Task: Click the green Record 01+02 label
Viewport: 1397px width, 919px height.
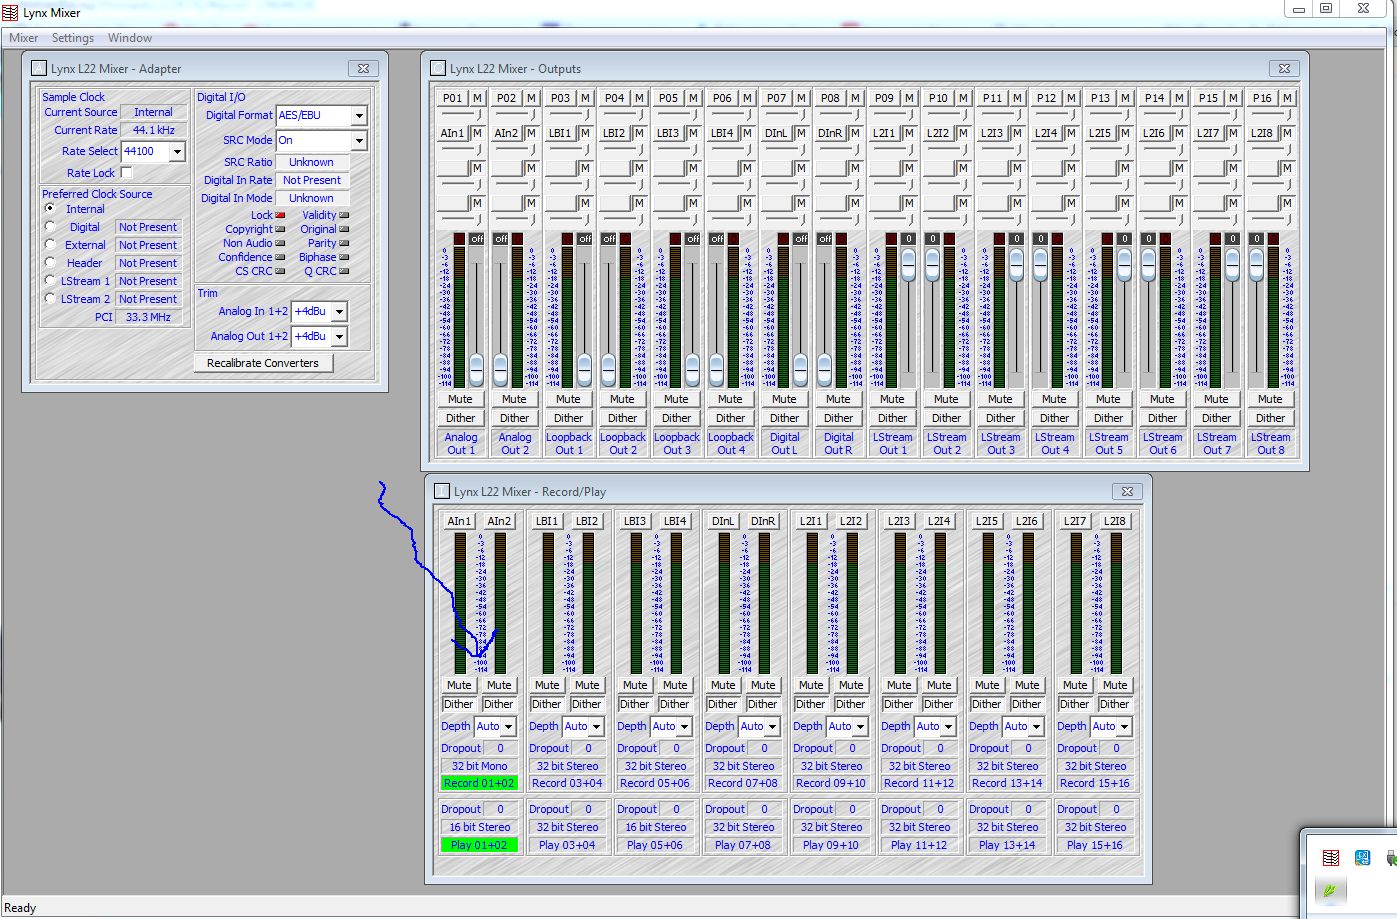Action: [x=479, y=783]
